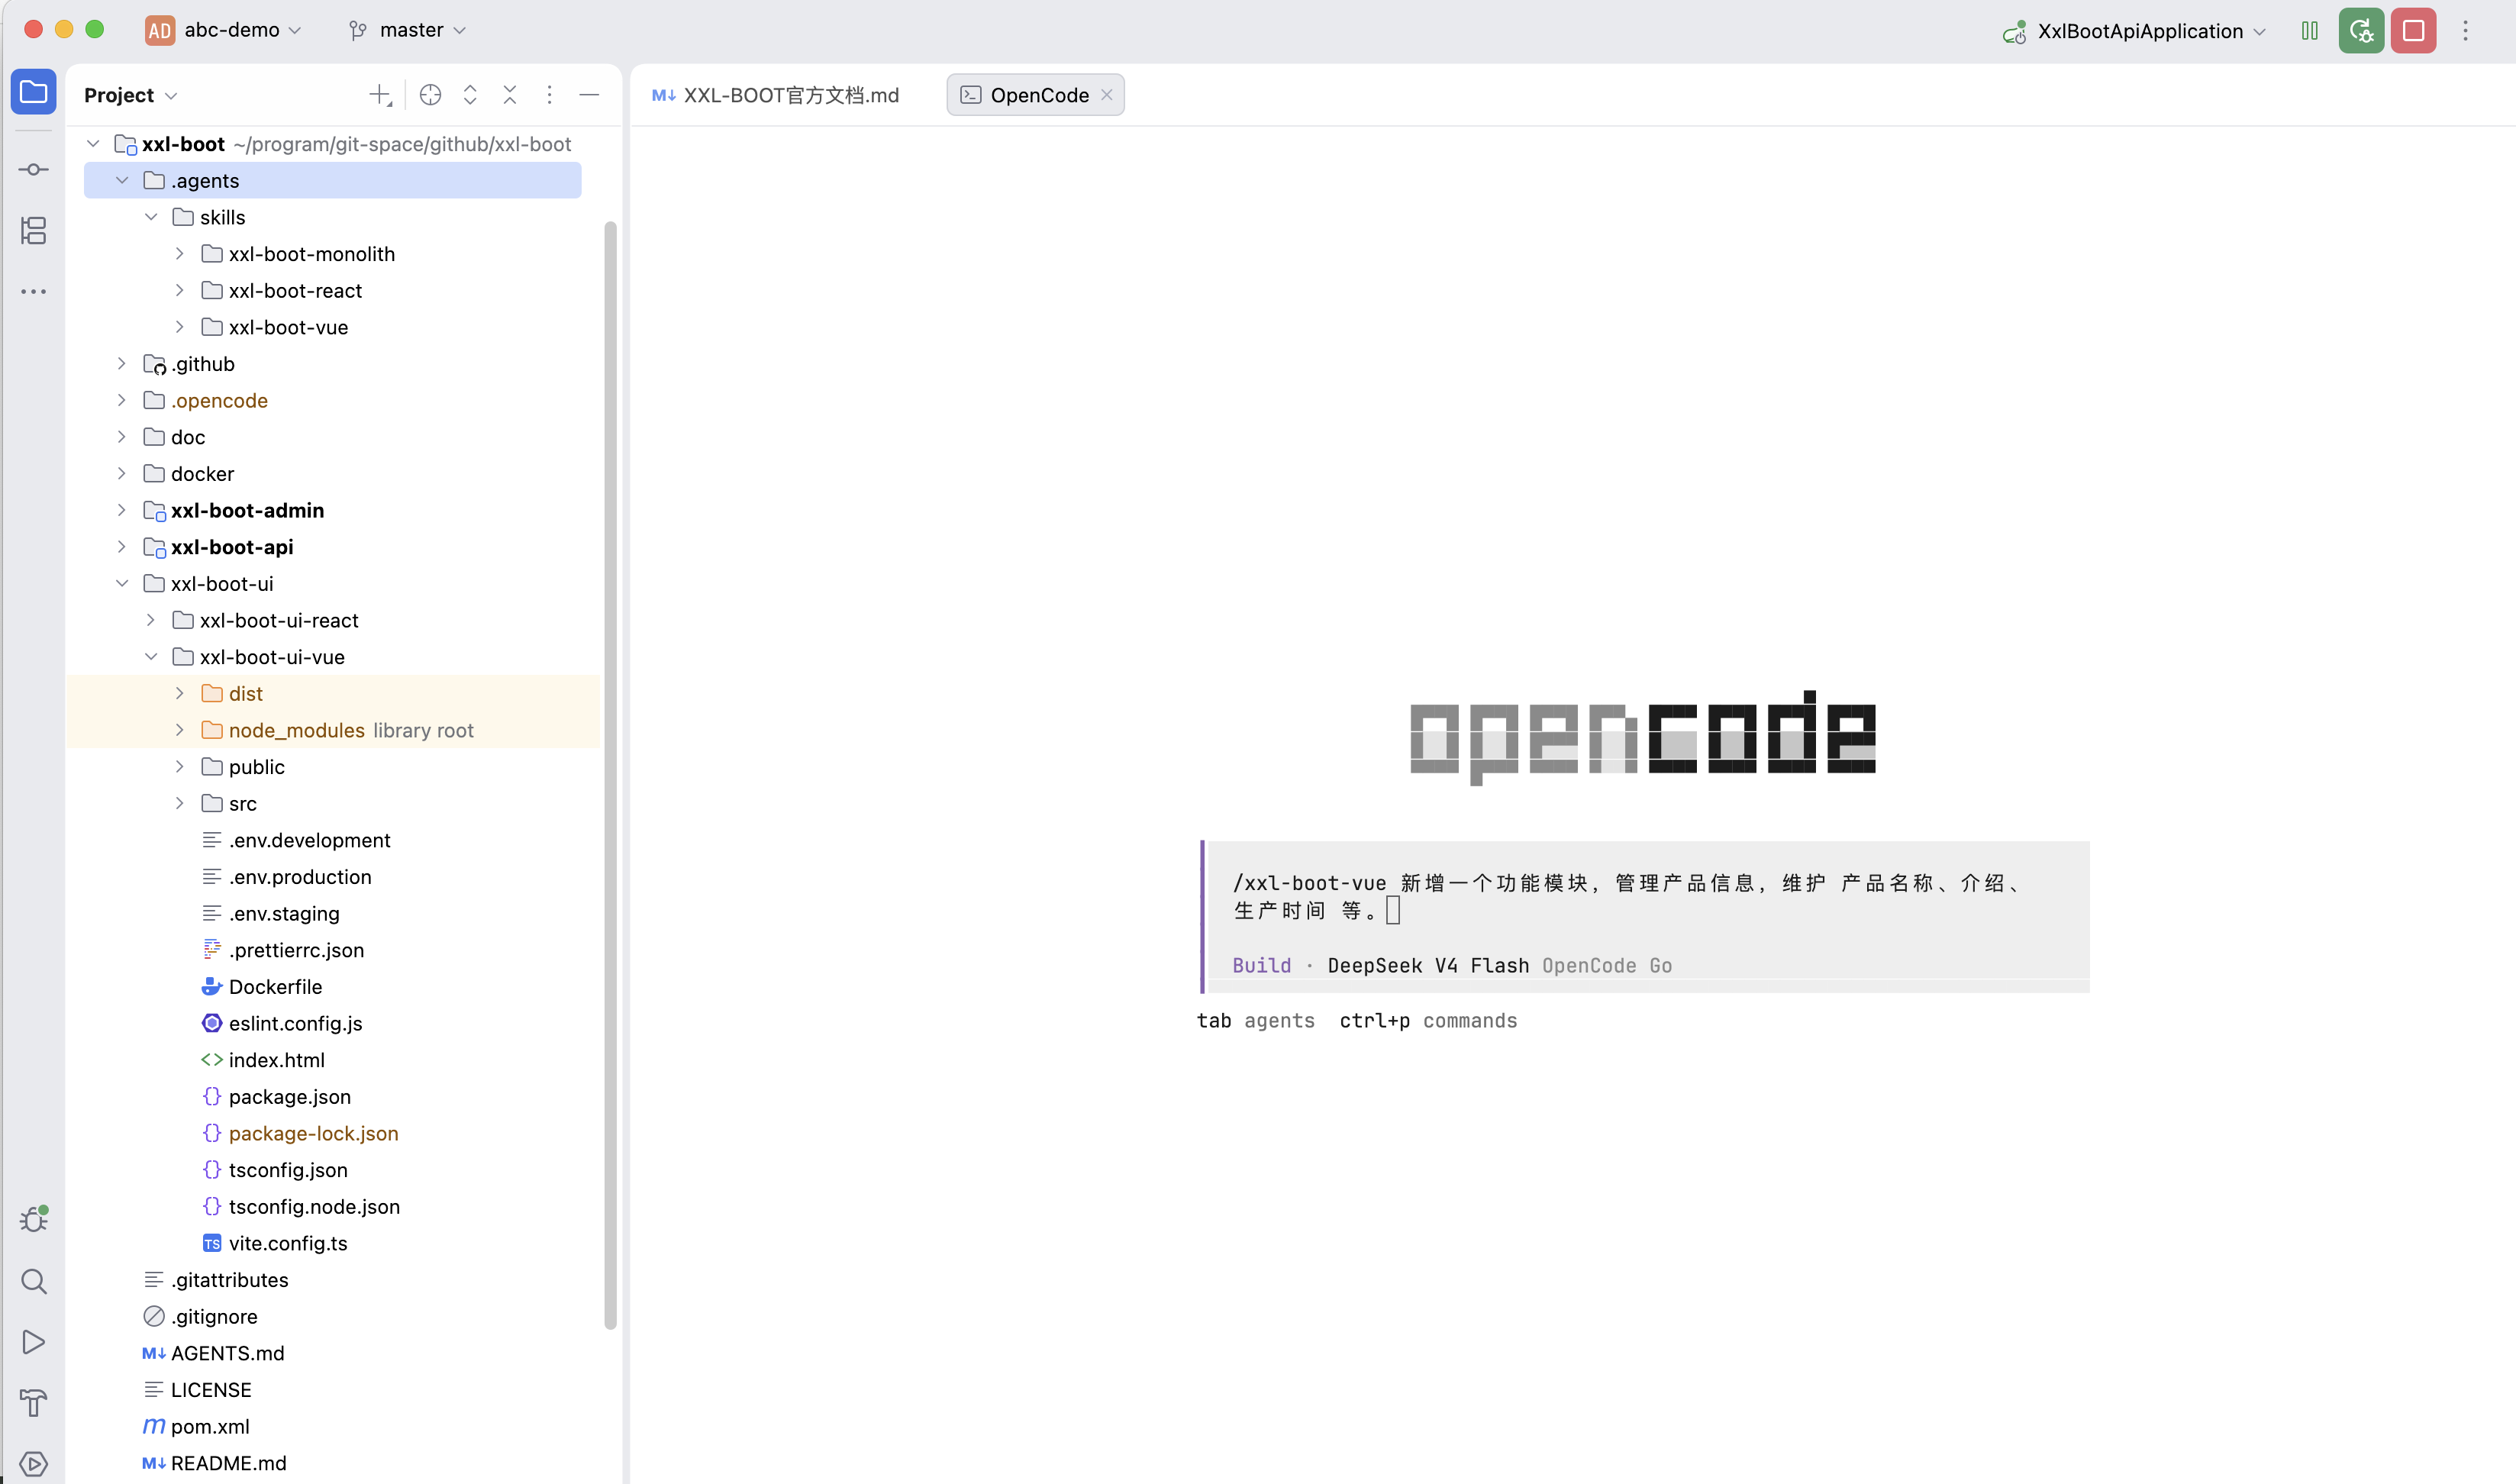The image size is (2516, 1484).
Task: Open README.md file
Action: pos(214,1464)
